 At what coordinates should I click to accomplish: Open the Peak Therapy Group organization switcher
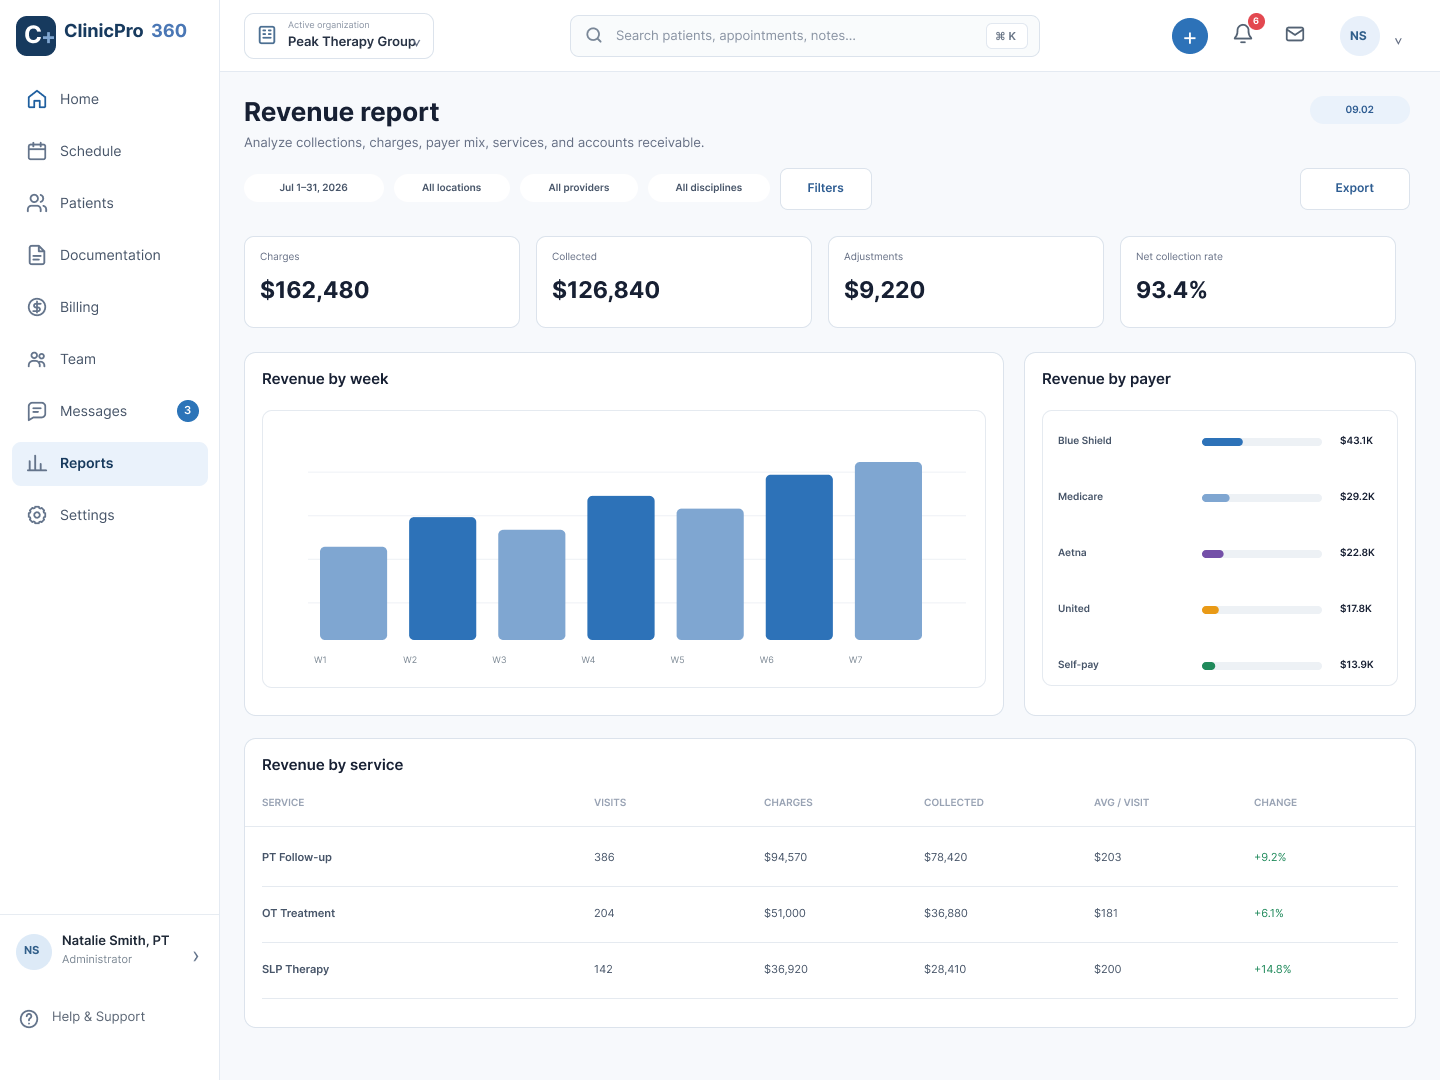click(339, 36)
